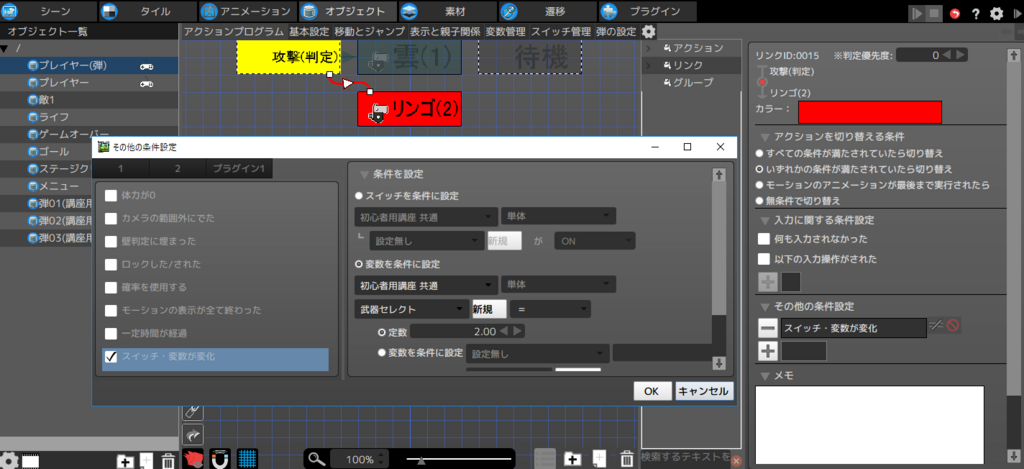The width and height of the screenshot is (1024, 469).
Task: Click the controller icon on プレイヤー(弾) row
Action: point(146,66)
